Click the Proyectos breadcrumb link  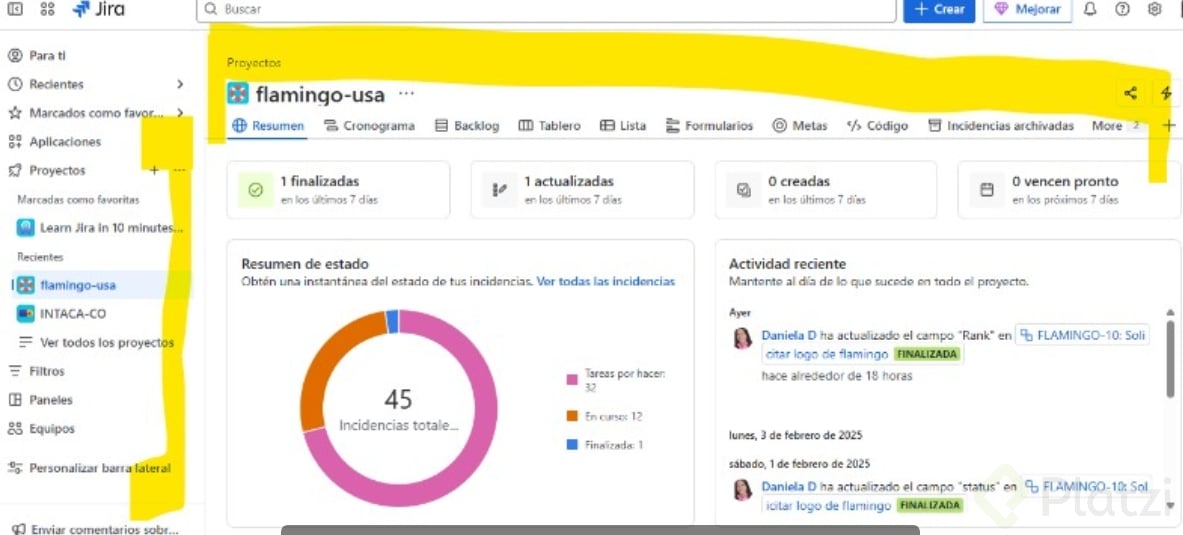[254, 63]
